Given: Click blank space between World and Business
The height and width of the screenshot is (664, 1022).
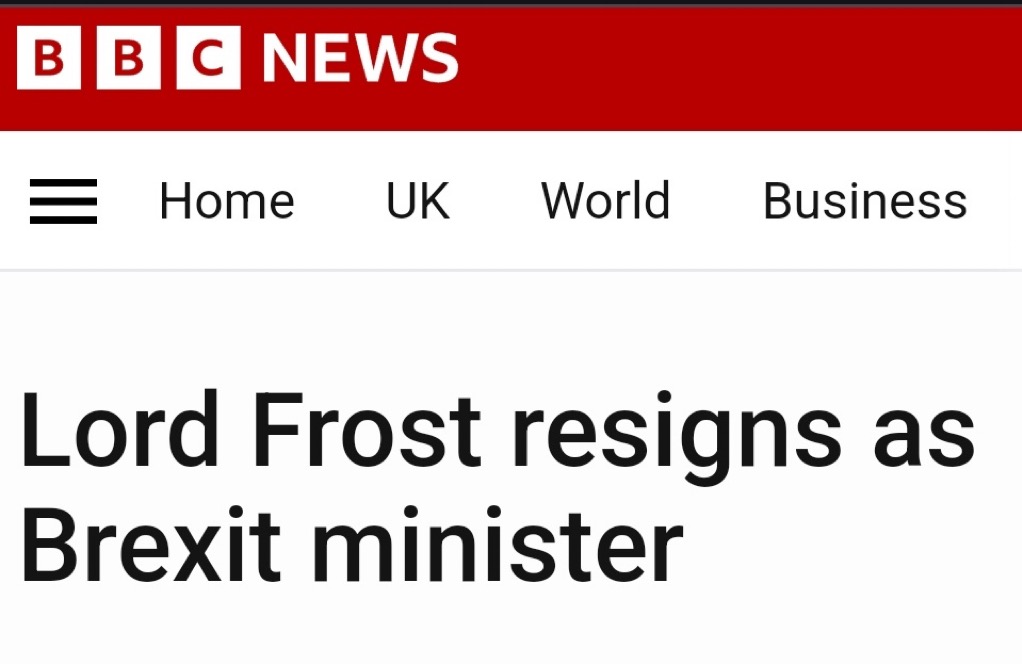Looking at the screenshot, I should [x=716, y=201].
